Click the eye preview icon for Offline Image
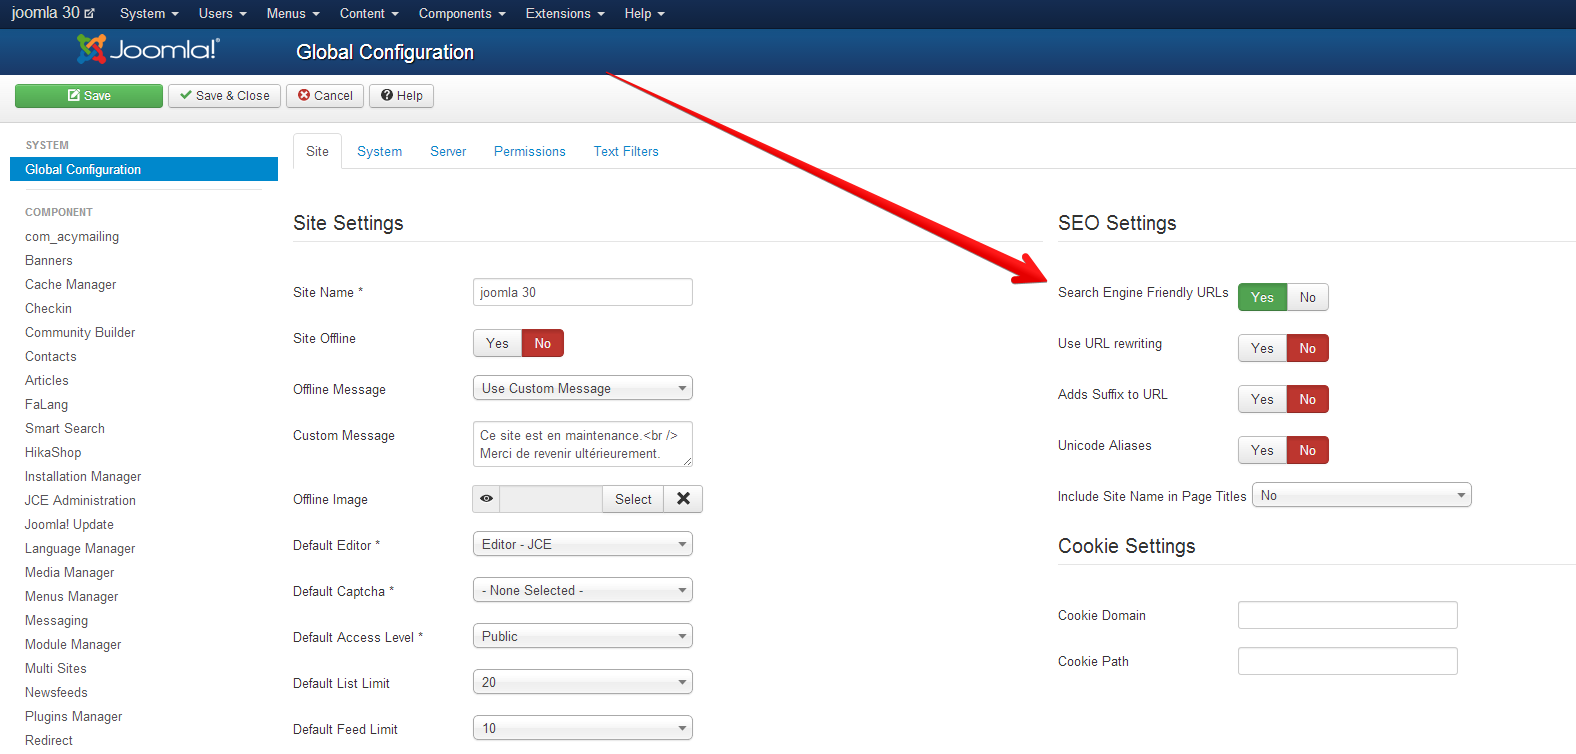The height and width of the screenshot is (754, 1576). coord(486,499)
